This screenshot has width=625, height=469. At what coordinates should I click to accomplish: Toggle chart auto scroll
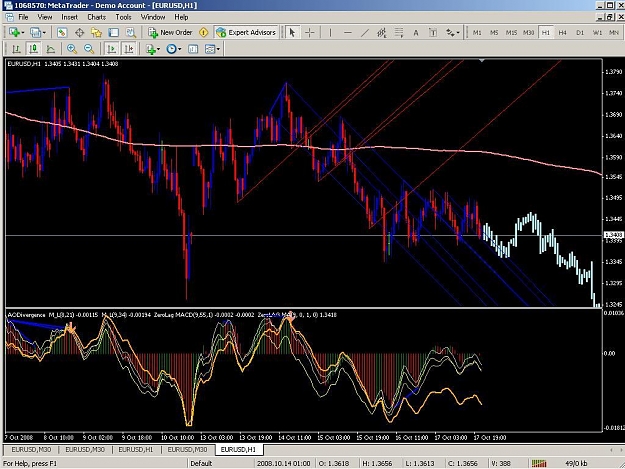[112, 49]
